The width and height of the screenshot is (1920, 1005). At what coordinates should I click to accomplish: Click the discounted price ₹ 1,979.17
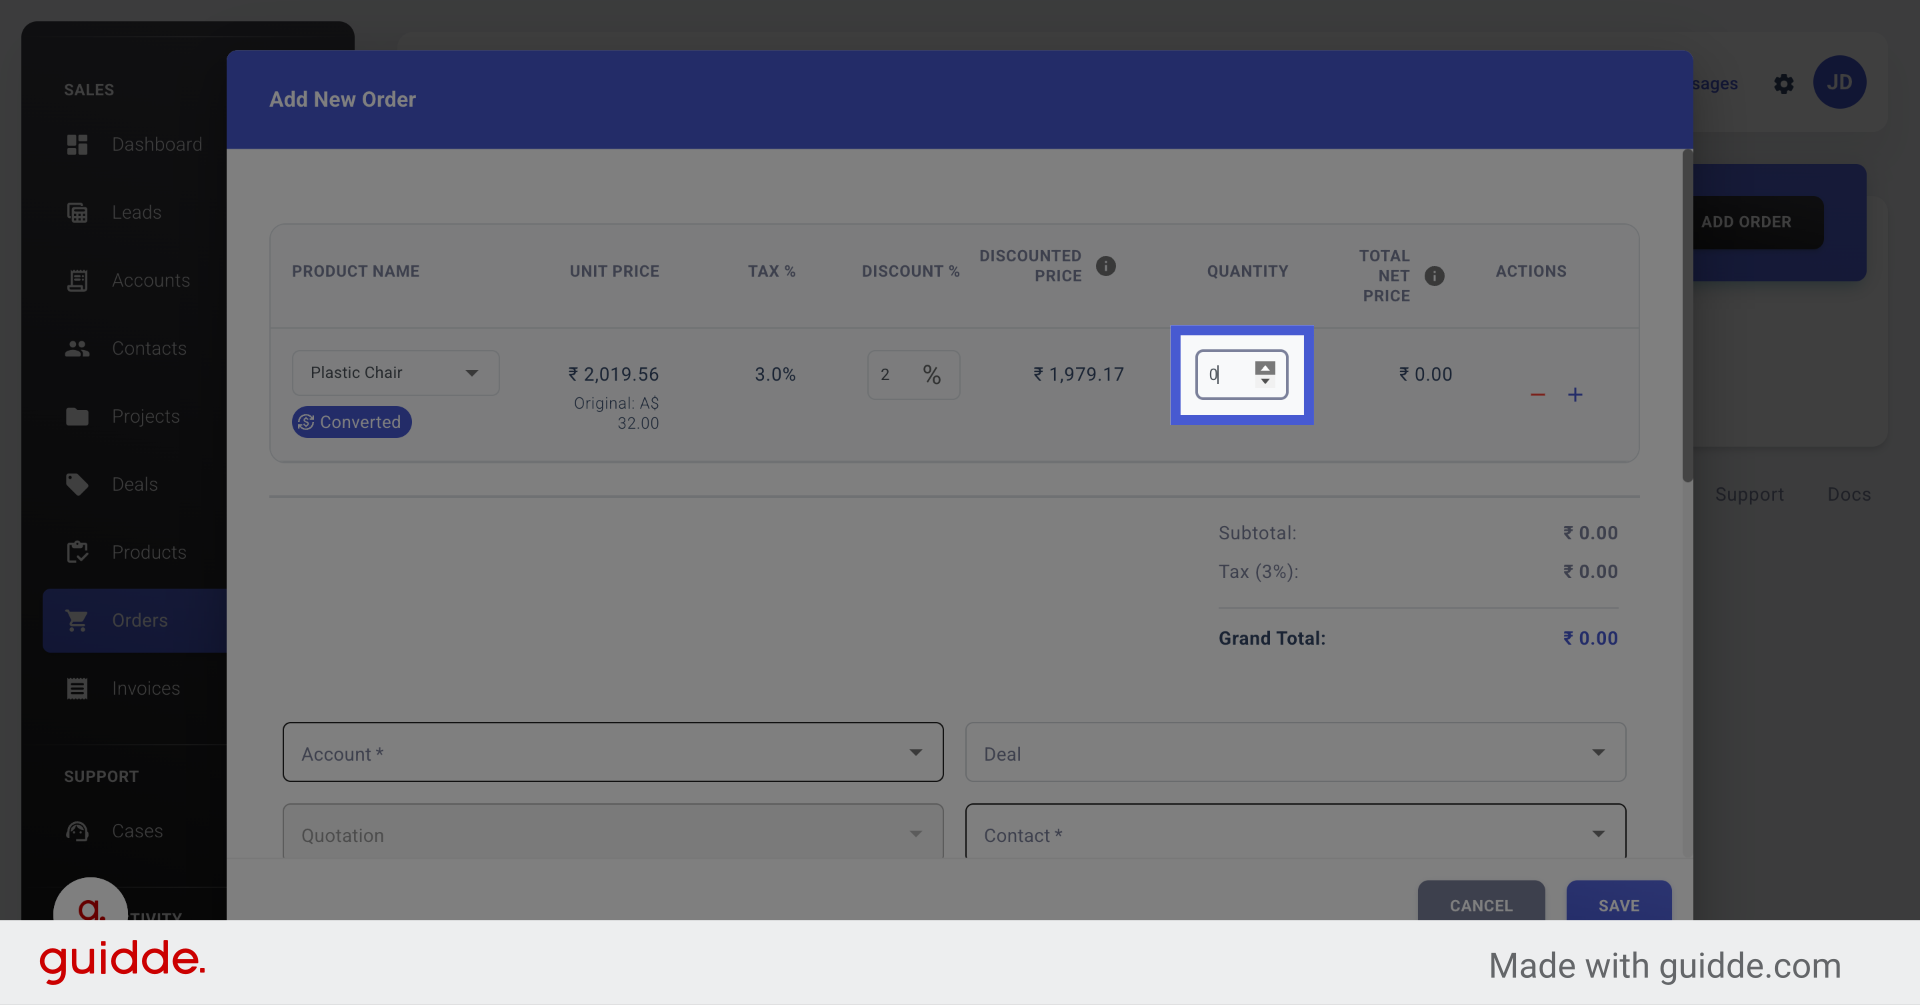click(x=1079, y=375)
